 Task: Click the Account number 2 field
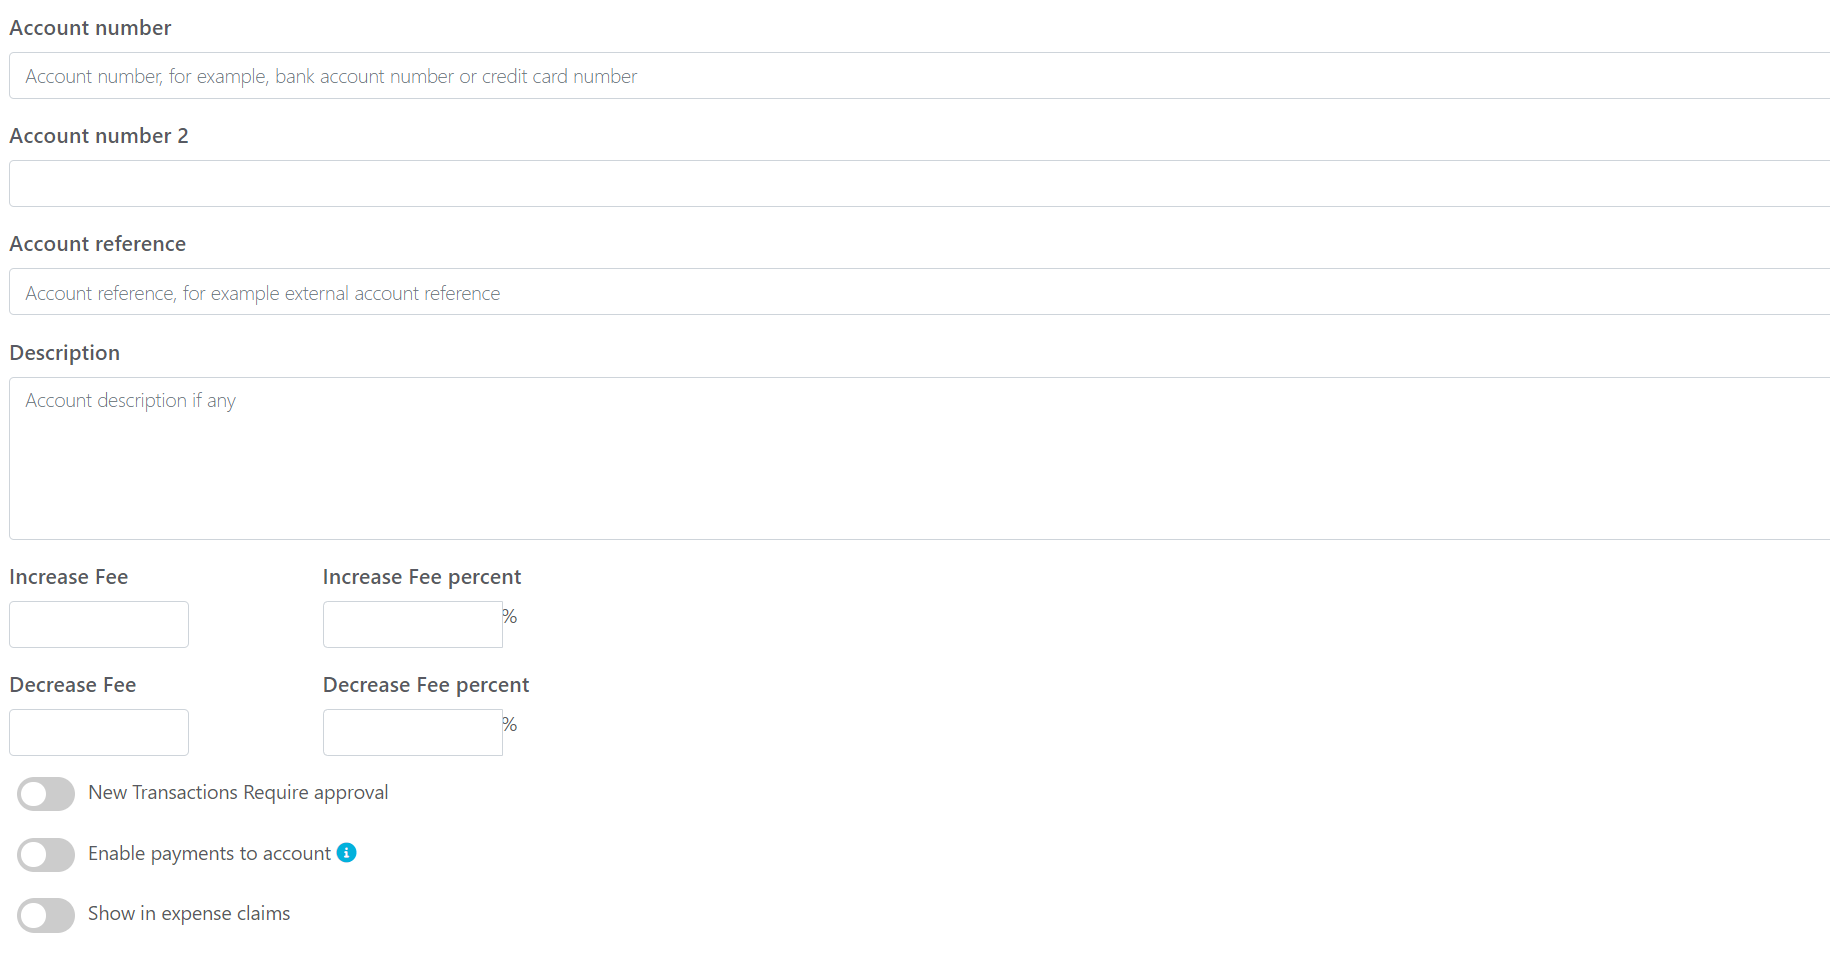click(x=920, y=184)
